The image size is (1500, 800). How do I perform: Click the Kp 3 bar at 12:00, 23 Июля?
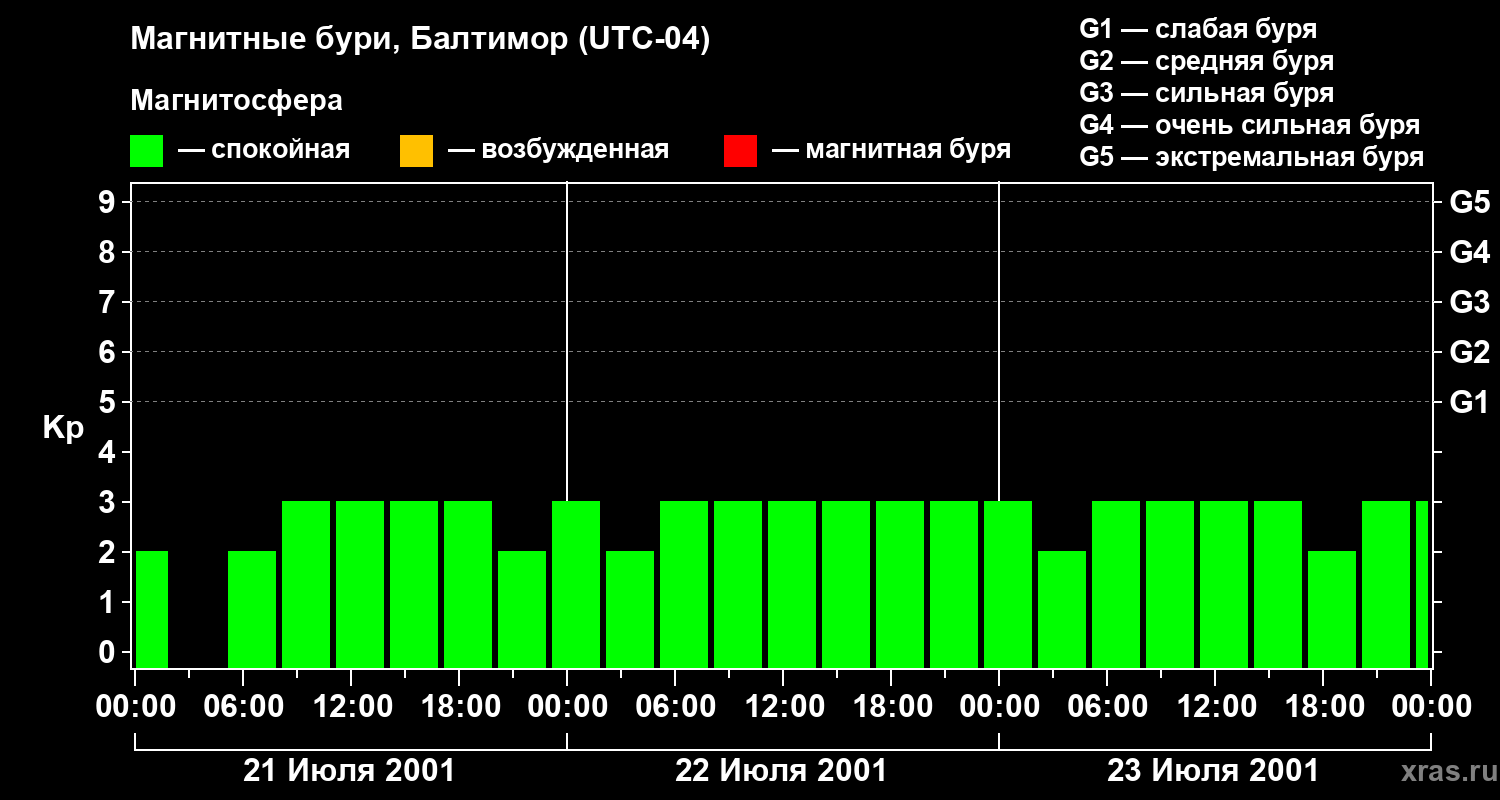point(1224,584)
